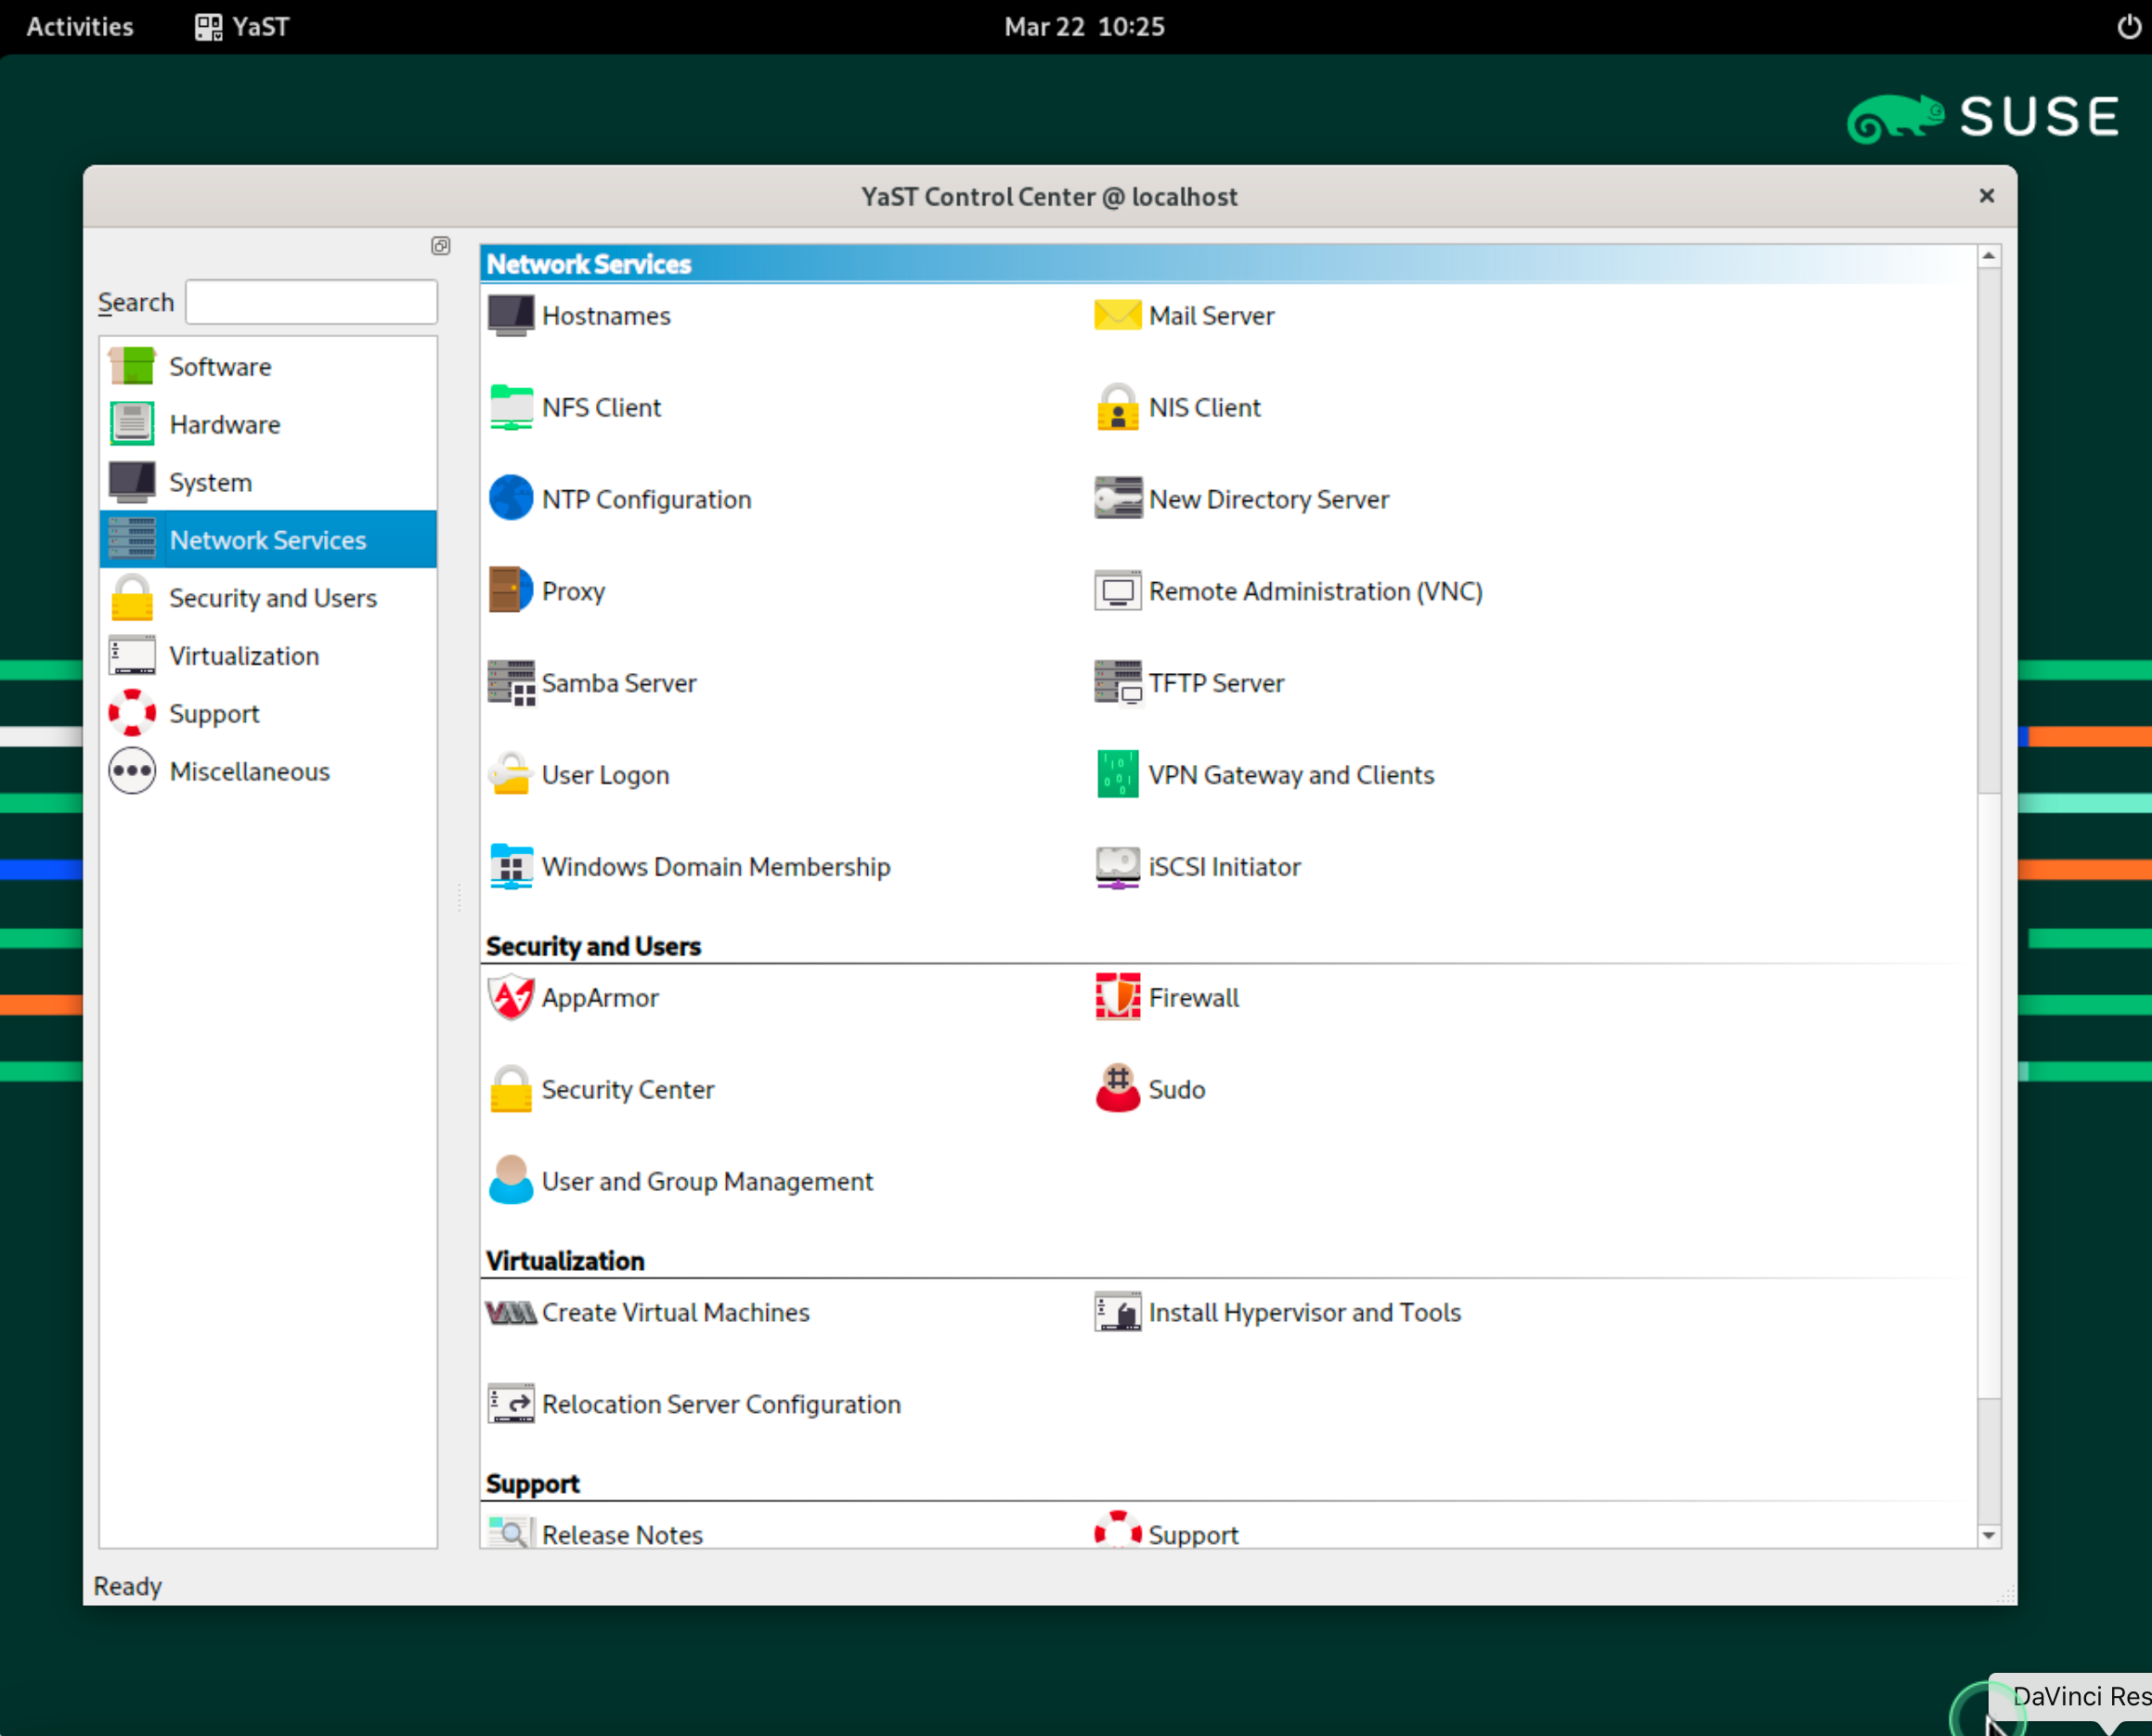Open Relocation Server Configuration icon

[511, 1405]
